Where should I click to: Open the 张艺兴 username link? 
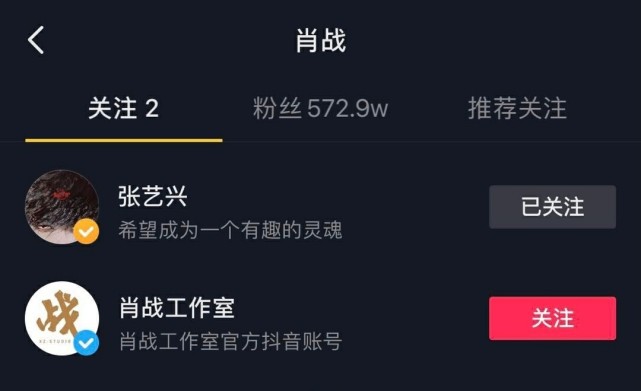point(152,196)
